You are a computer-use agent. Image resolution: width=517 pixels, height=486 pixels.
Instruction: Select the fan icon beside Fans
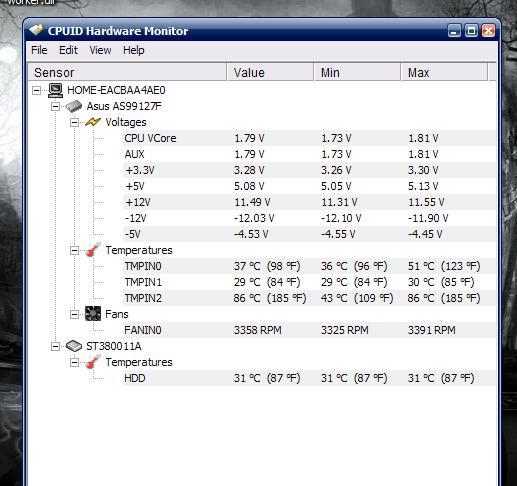pyautogui.click(x=93, y=314)
